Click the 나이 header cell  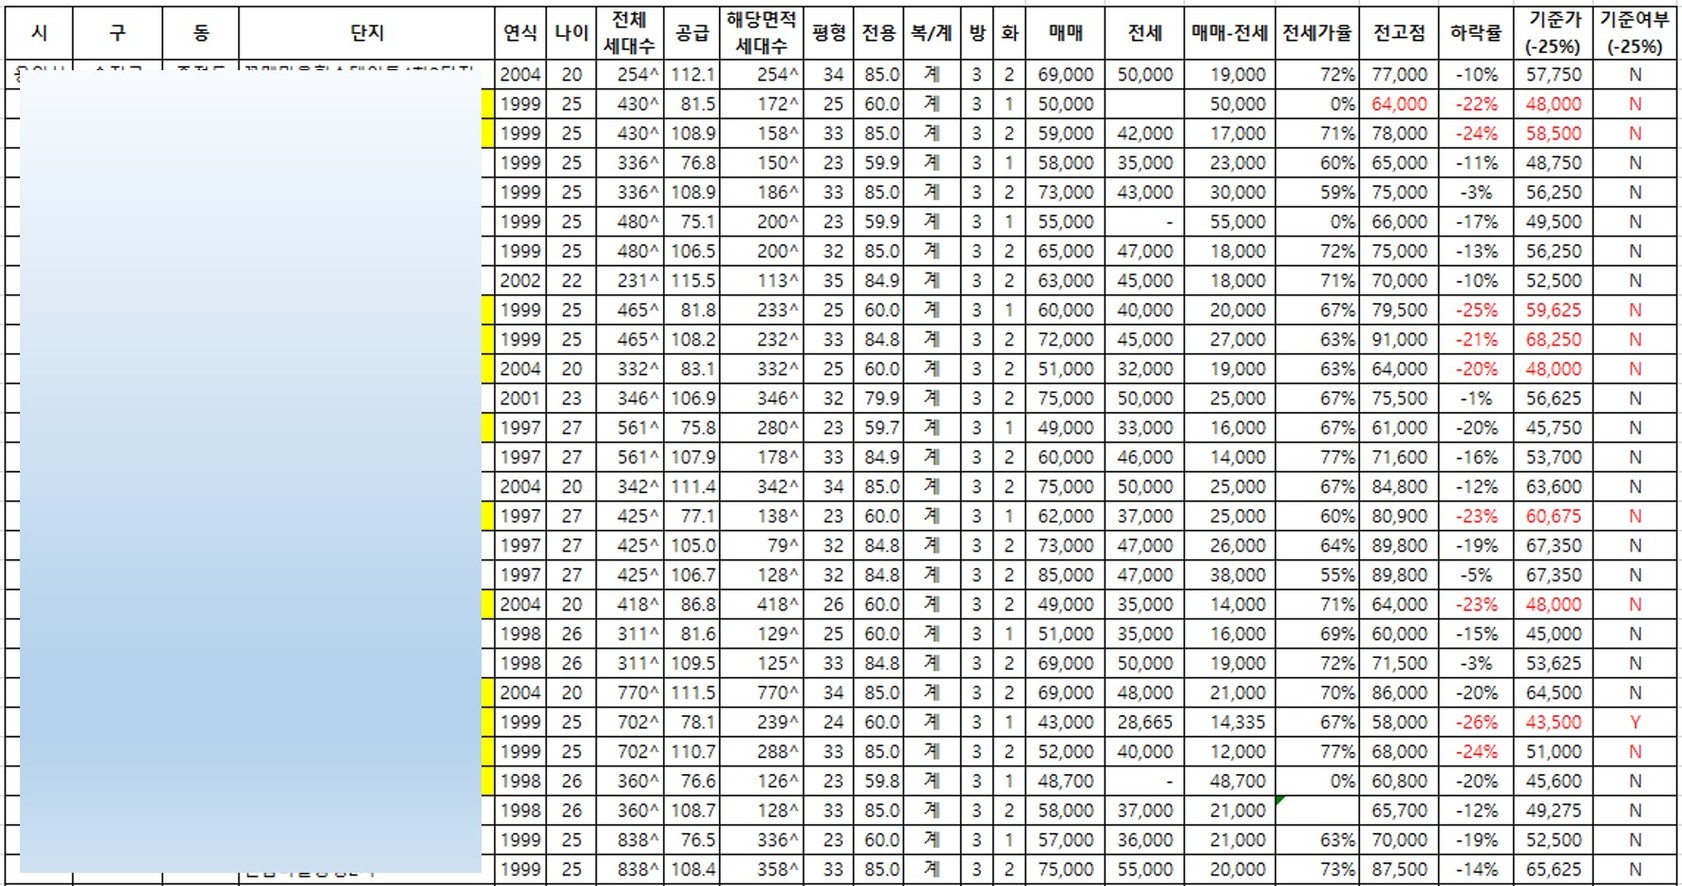click(571, 33)
